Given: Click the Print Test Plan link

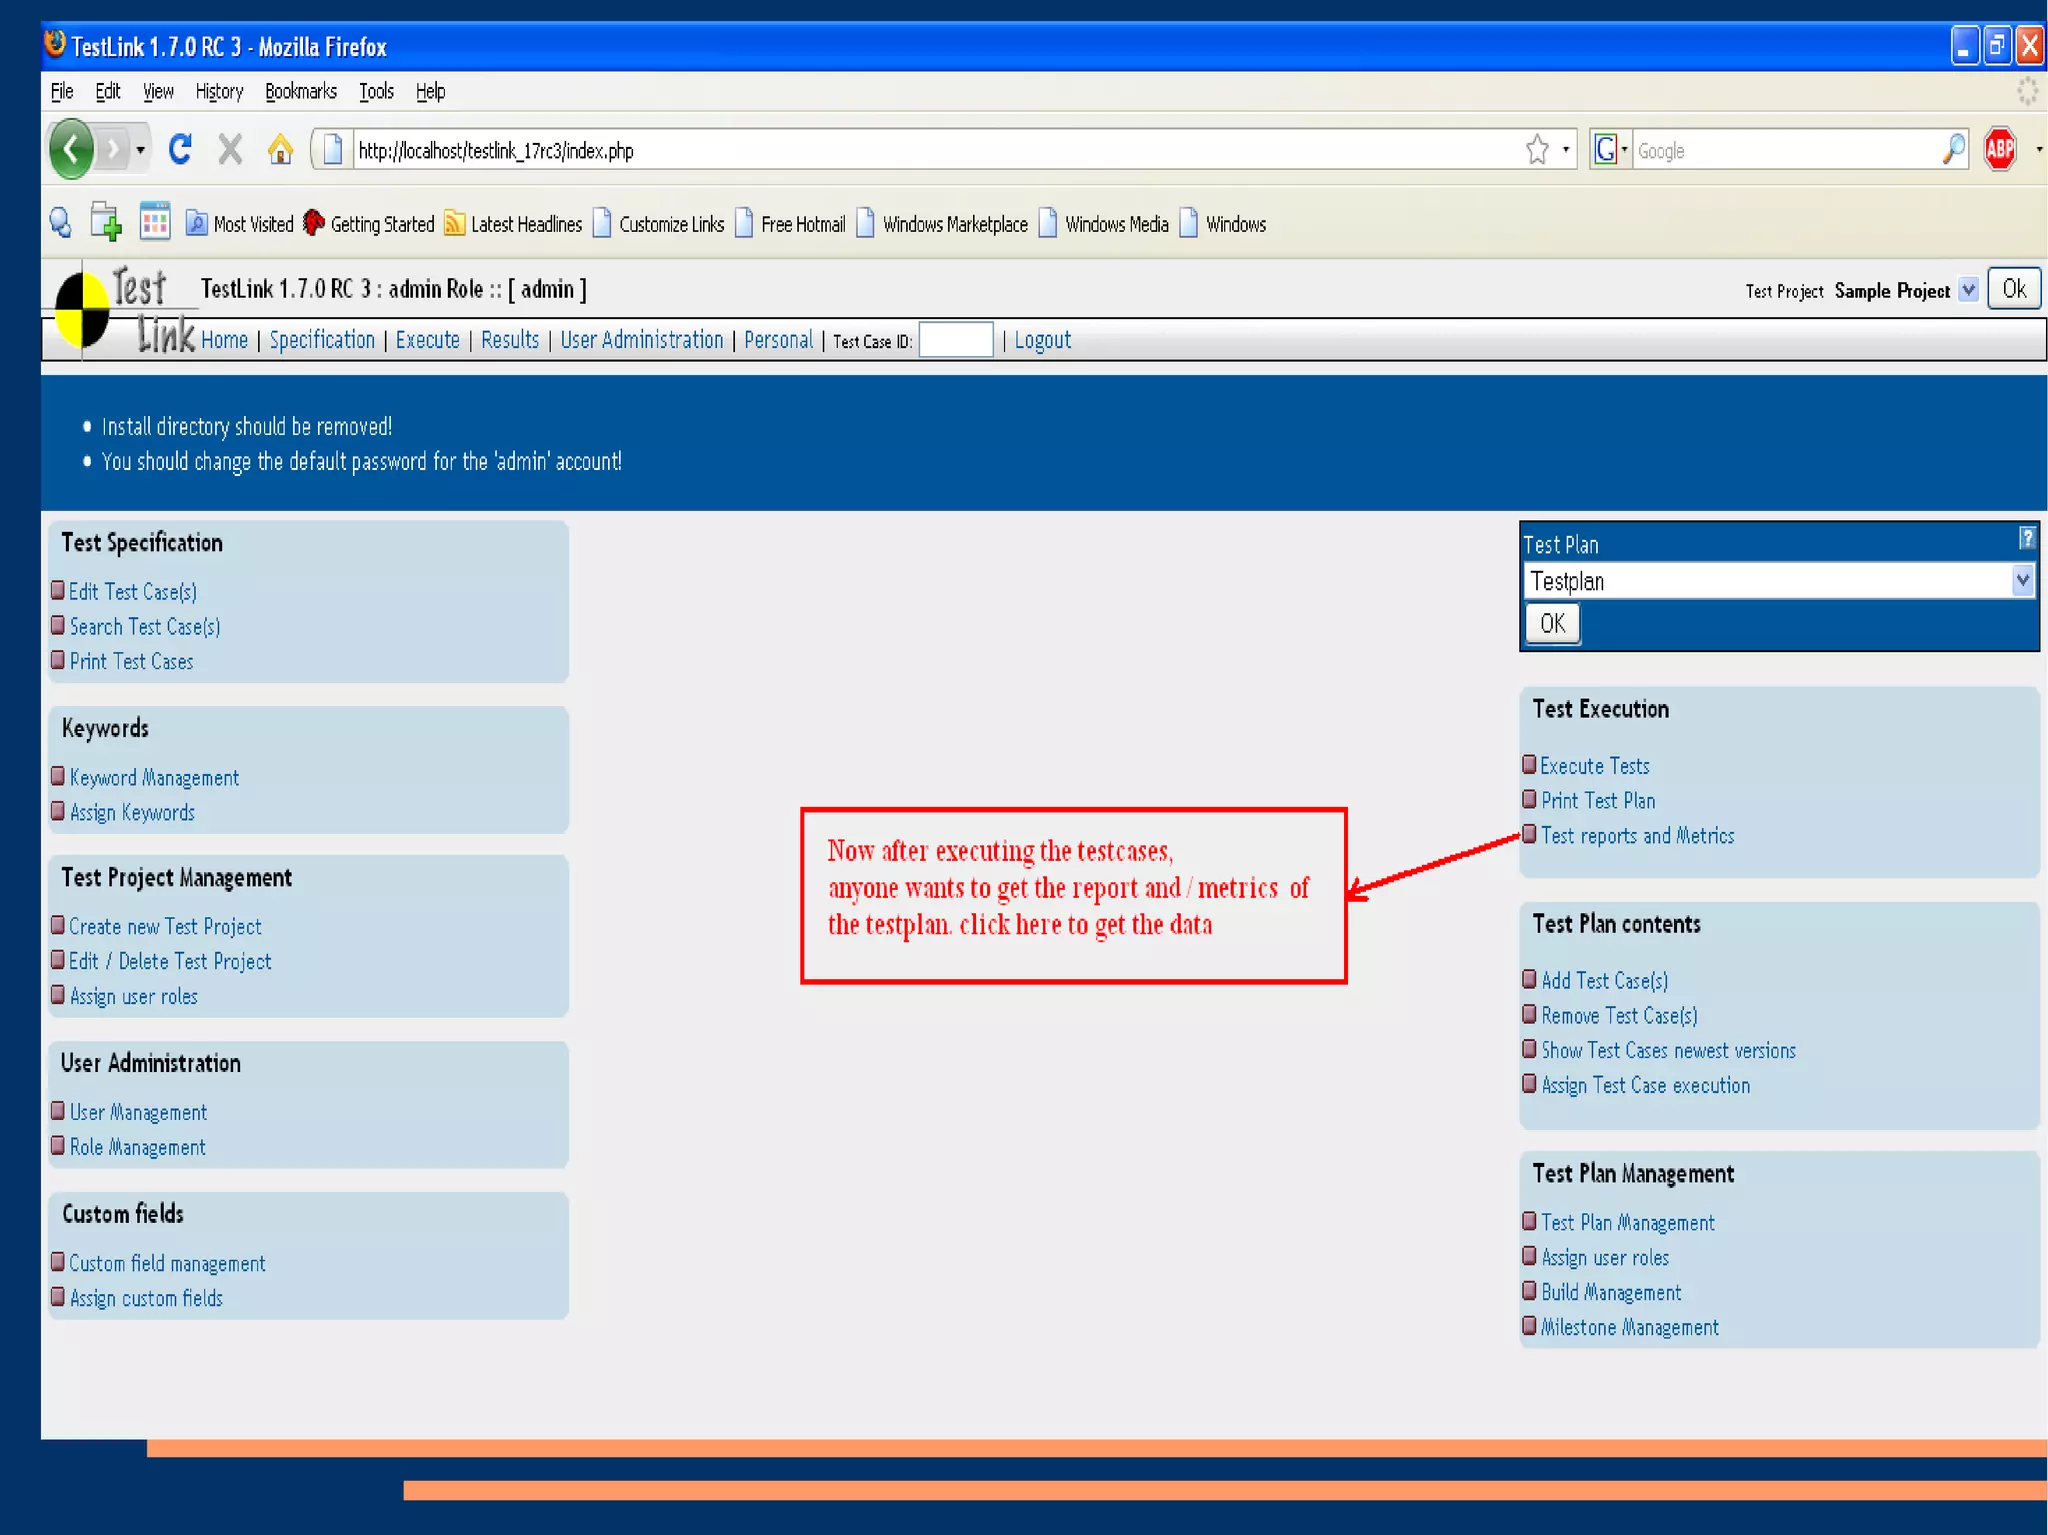Looking at the screenshot, I should tap(1598, 801).
